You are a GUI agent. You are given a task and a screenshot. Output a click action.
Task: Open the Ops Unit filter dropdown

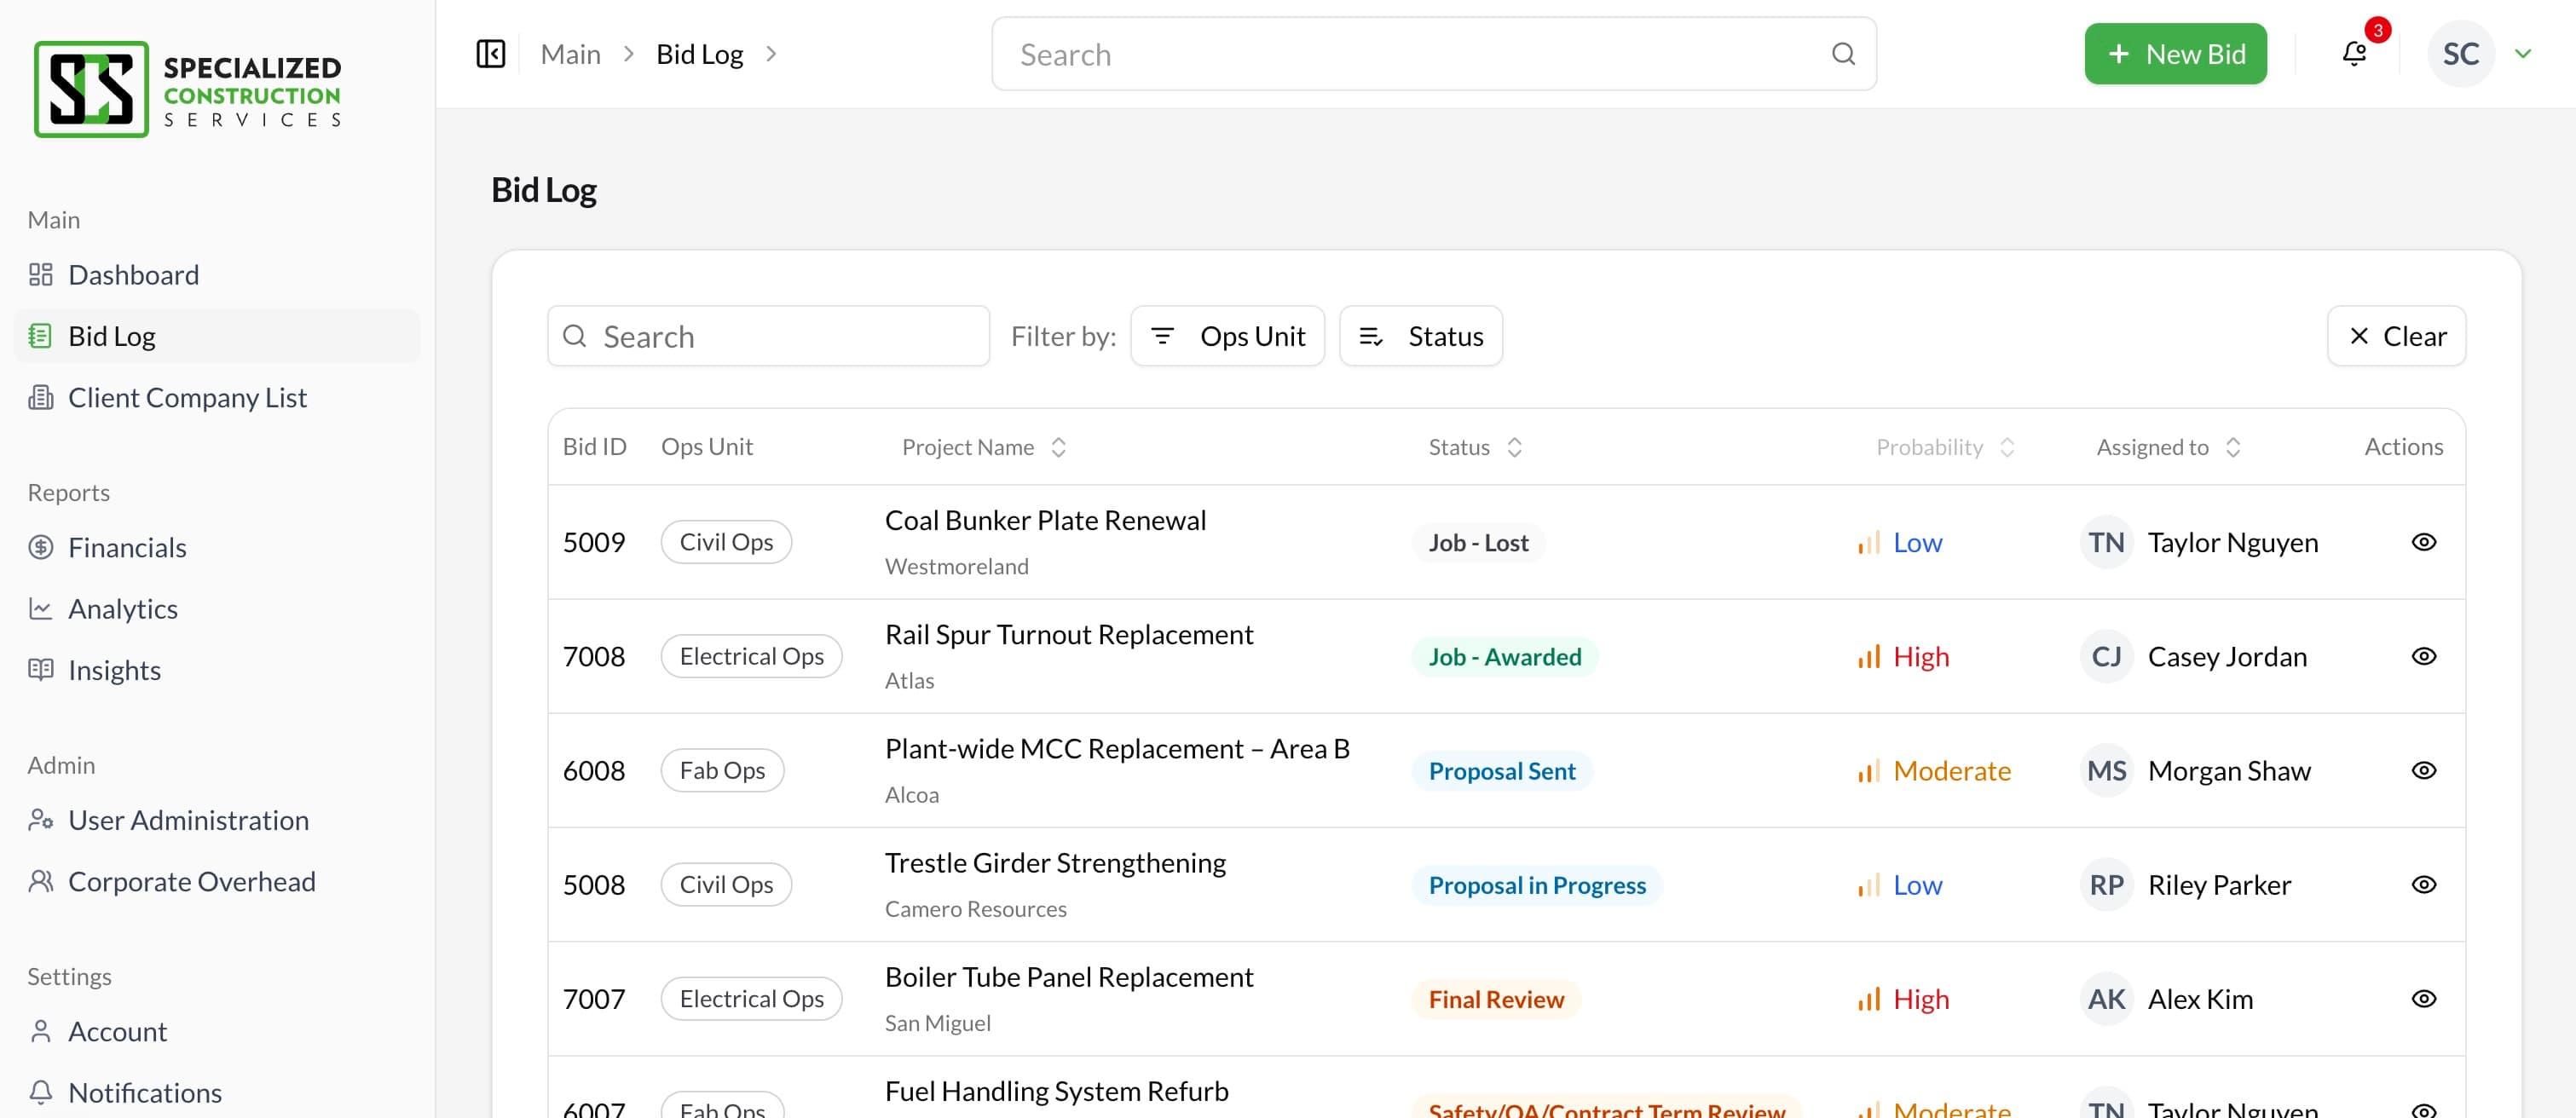(1227, 336)
